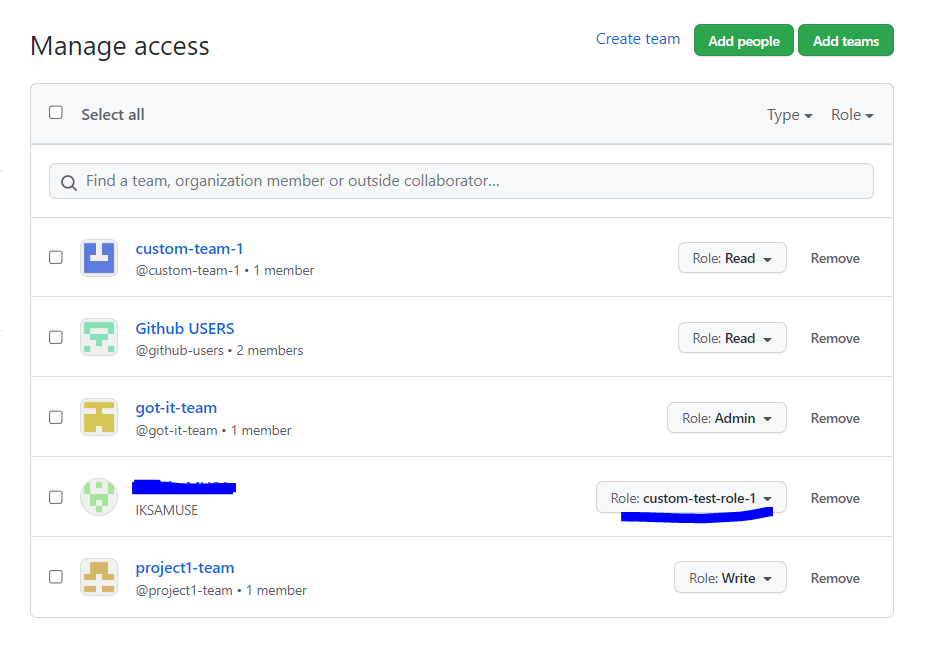Viewport: 937px width, 649px height.
Task: Click the got-it-team avatar icon
Action: (x=98, y=417)
